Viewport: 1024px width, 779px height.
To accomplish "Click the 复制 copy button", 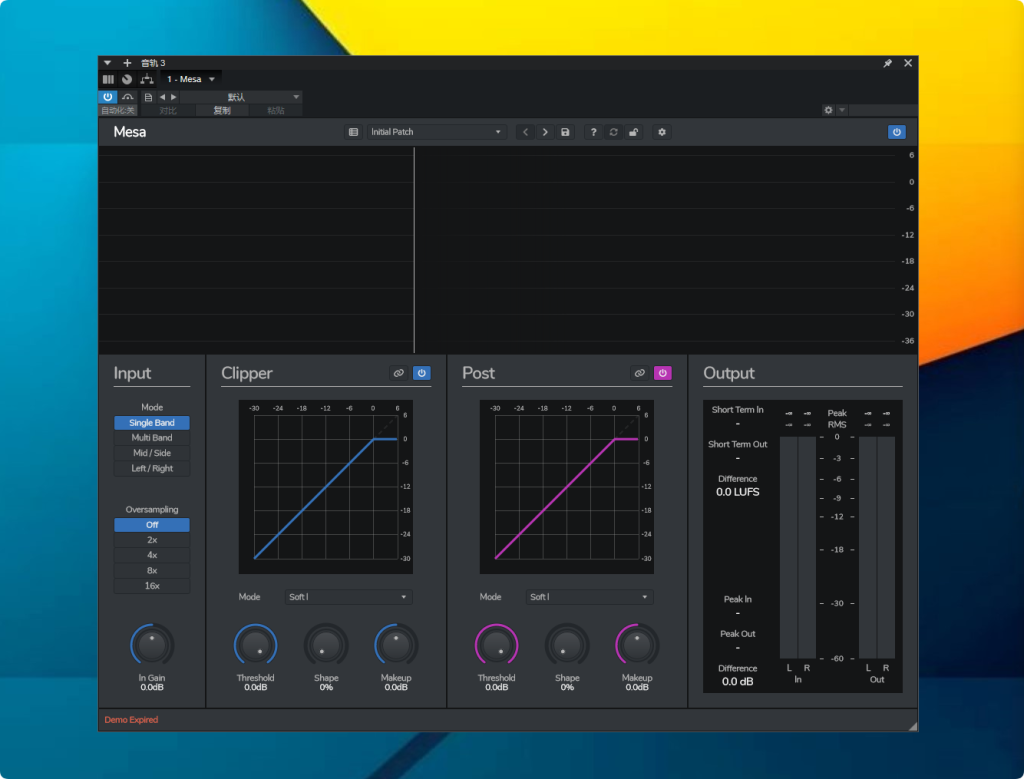I will [222, 110].
